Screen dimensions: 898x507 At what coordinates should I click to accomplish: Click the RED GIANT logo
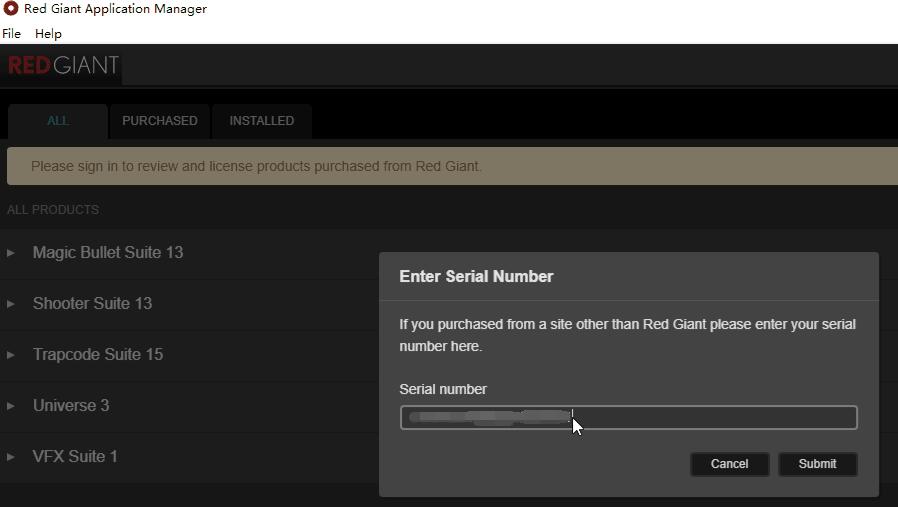(63, 65)
